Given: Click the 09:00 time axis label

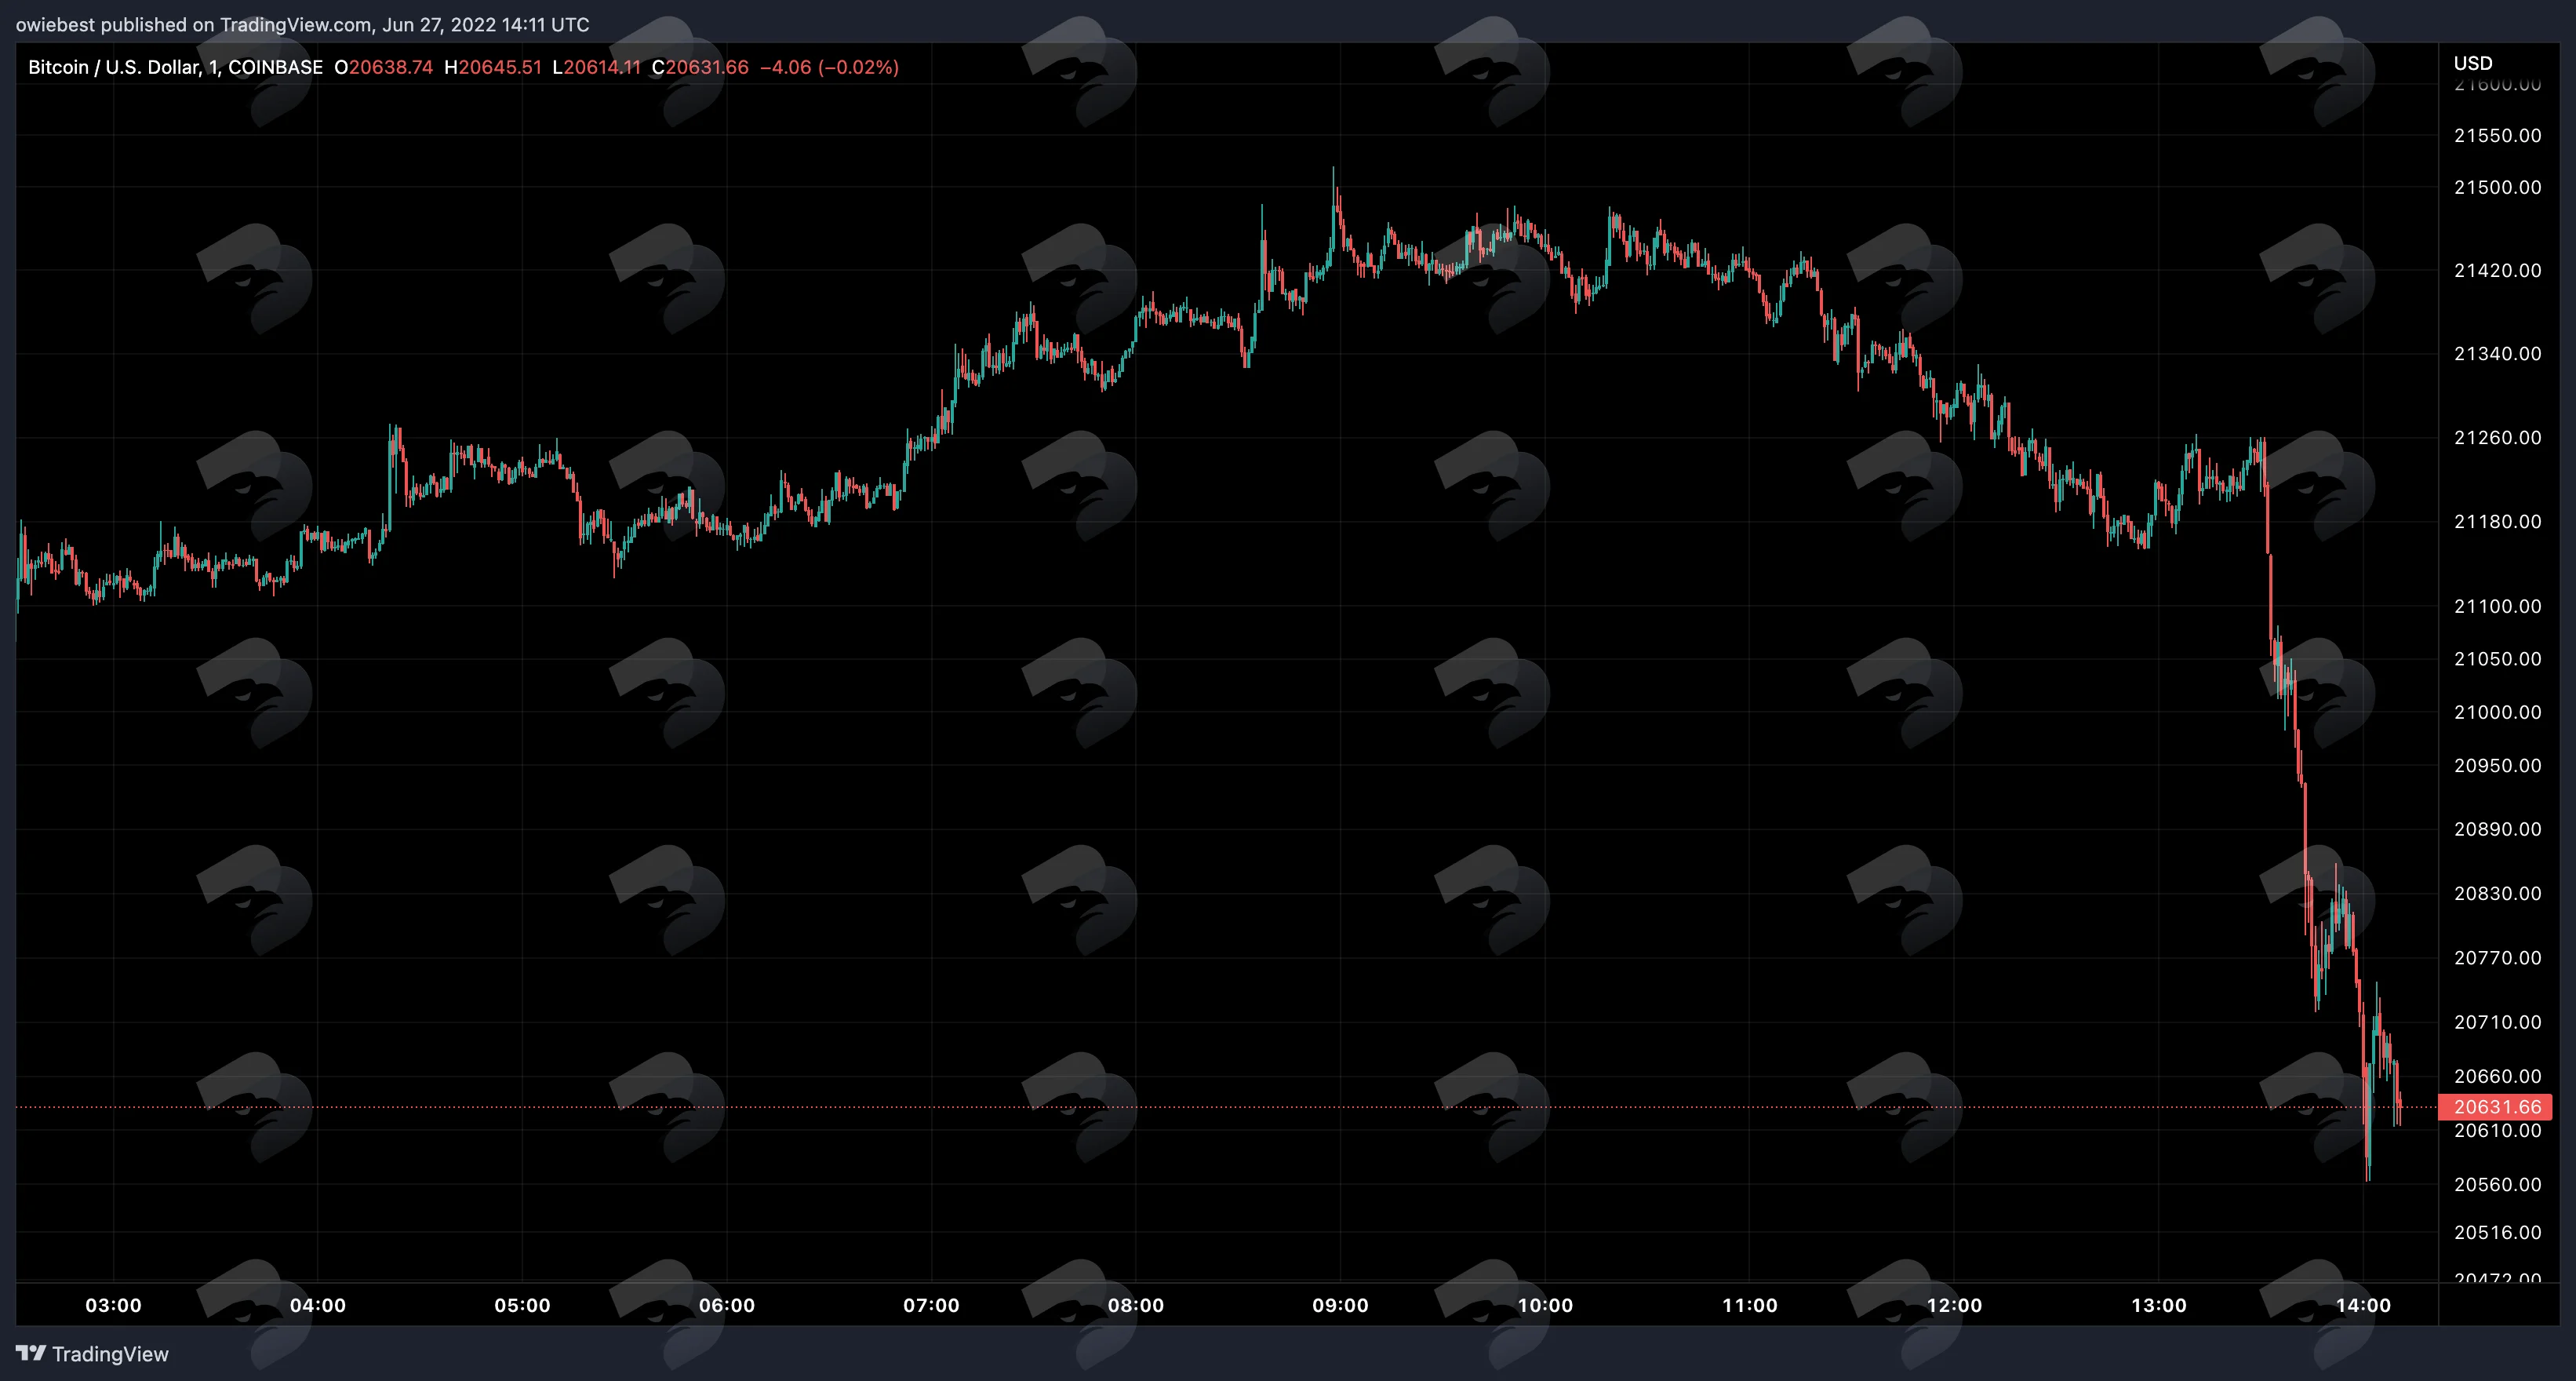Looking at the screenshot, I should pos(1340,1305).
